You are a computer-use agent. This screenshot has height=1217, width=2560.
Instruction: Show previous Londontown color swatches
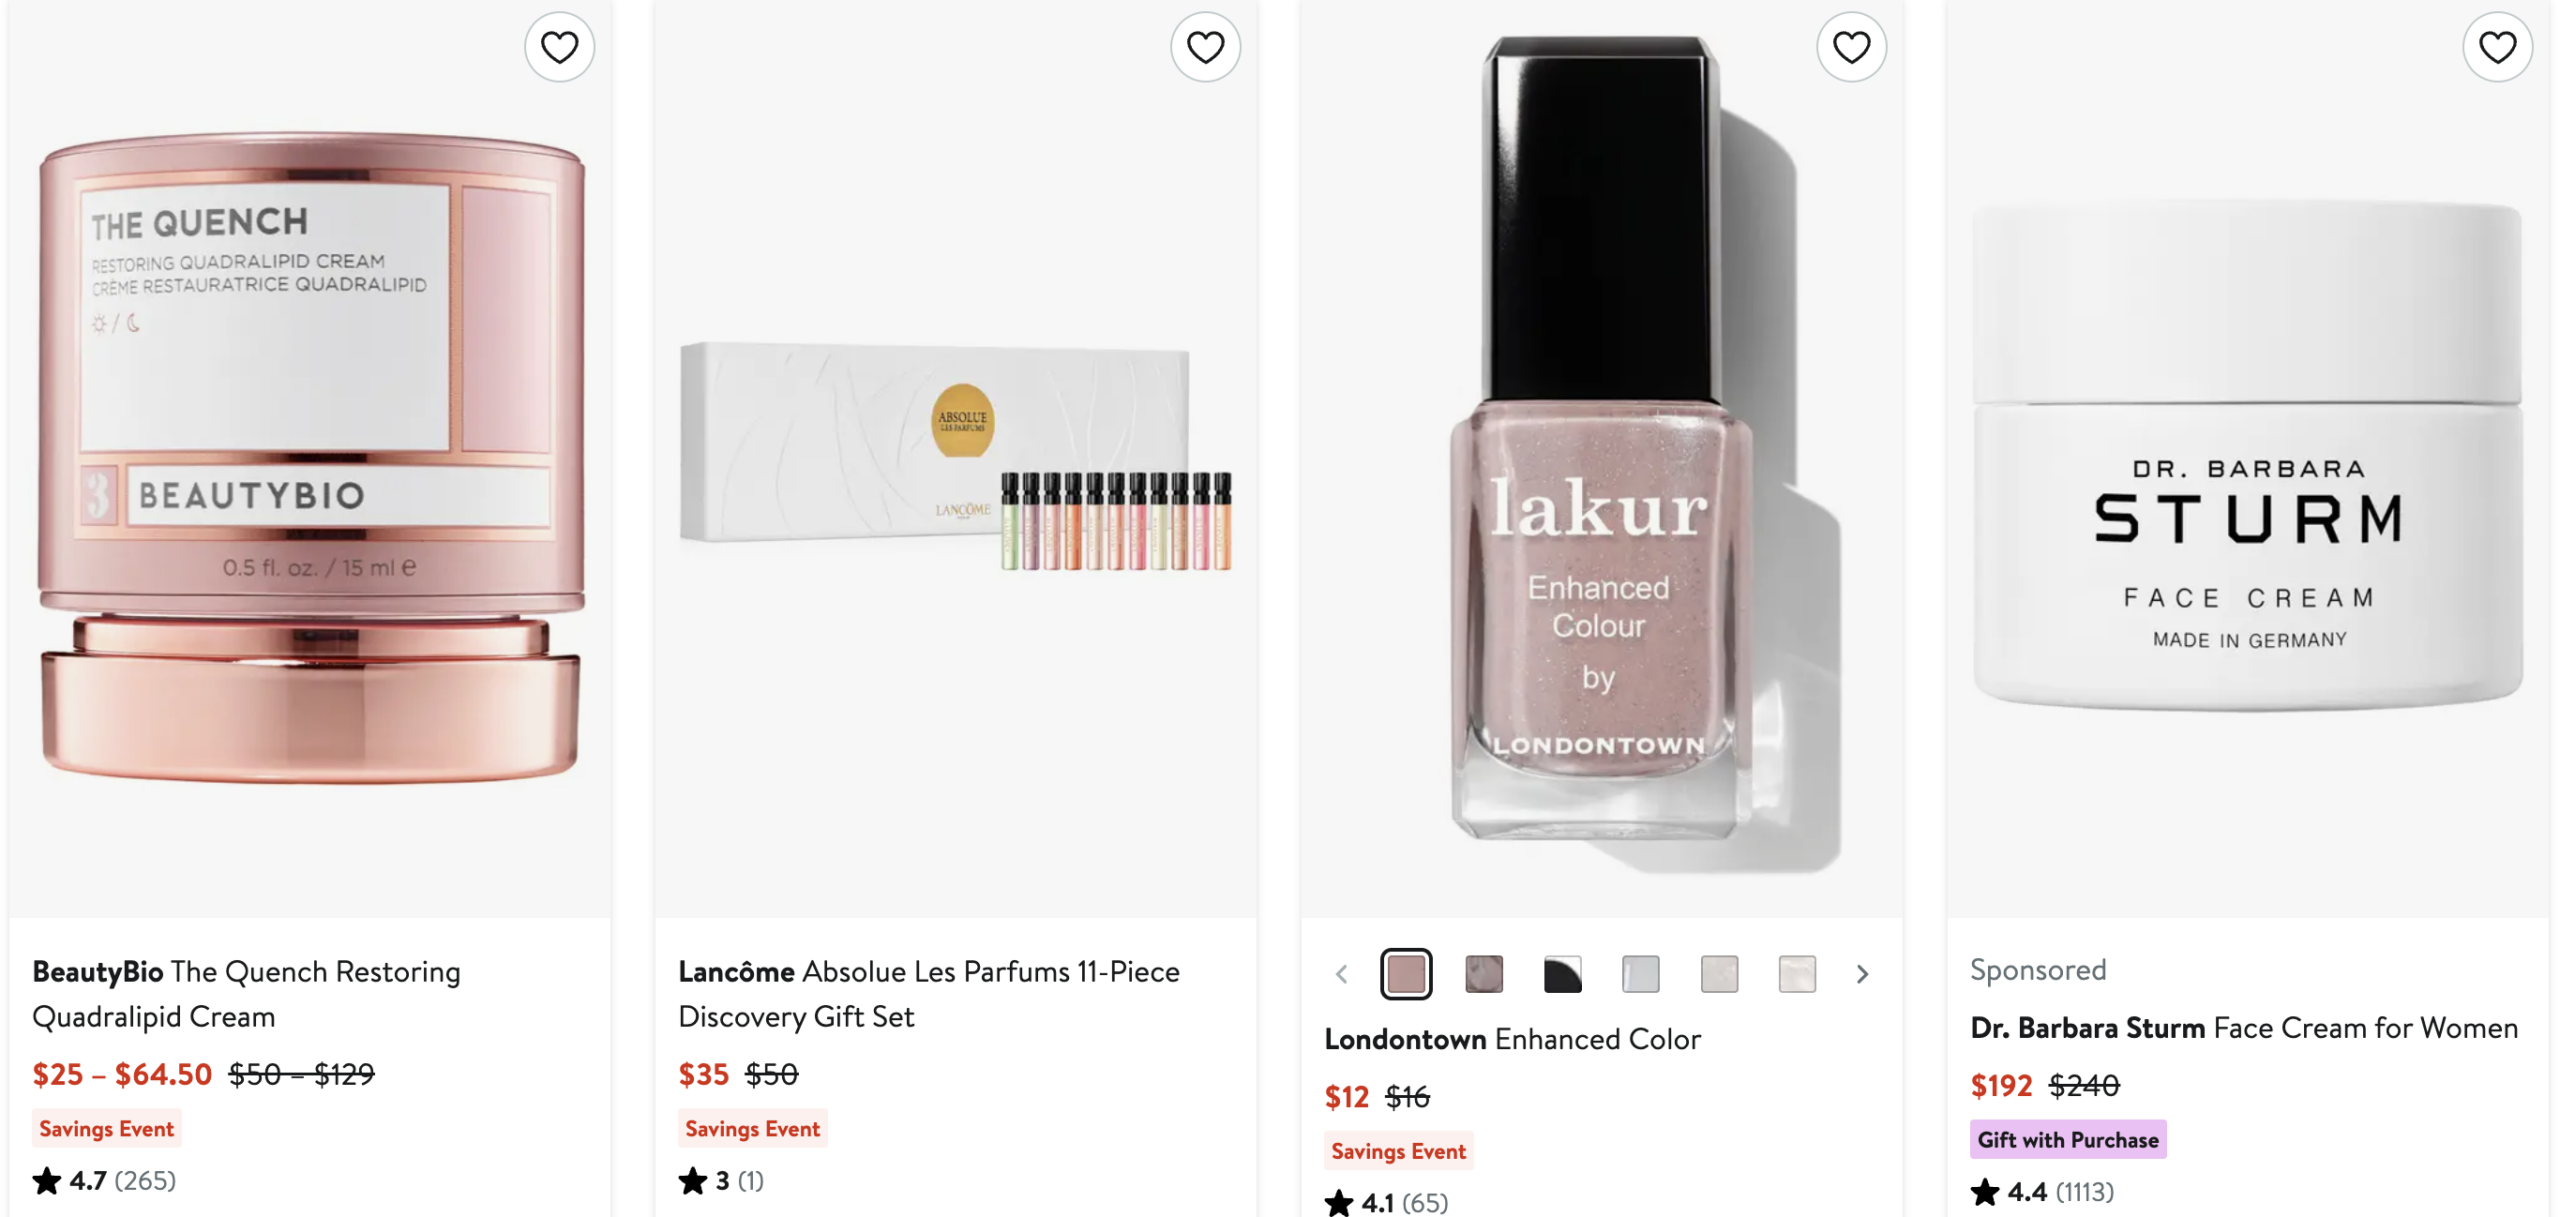1342,974
